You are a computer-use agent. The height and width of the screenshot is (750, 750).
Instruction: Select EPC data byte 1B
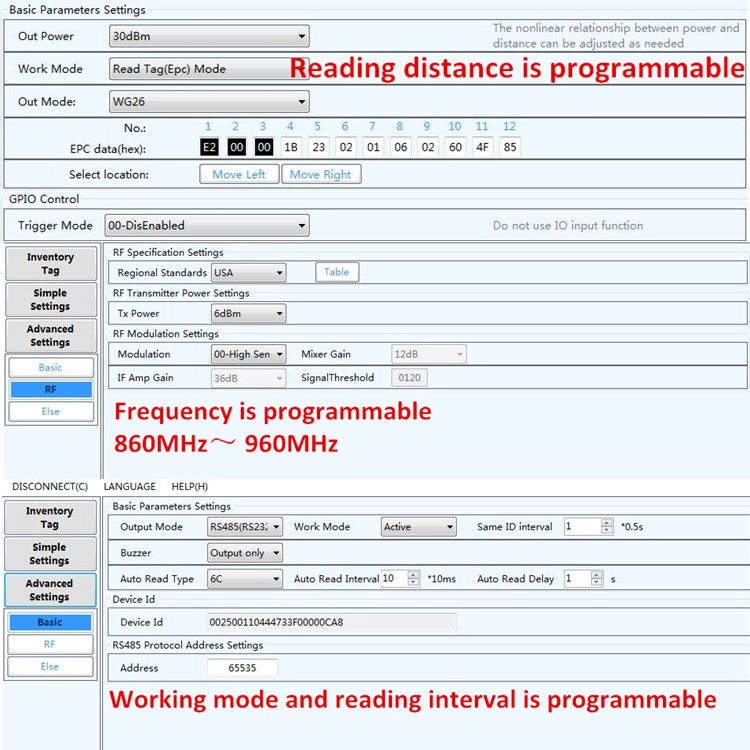click(291, 147)
